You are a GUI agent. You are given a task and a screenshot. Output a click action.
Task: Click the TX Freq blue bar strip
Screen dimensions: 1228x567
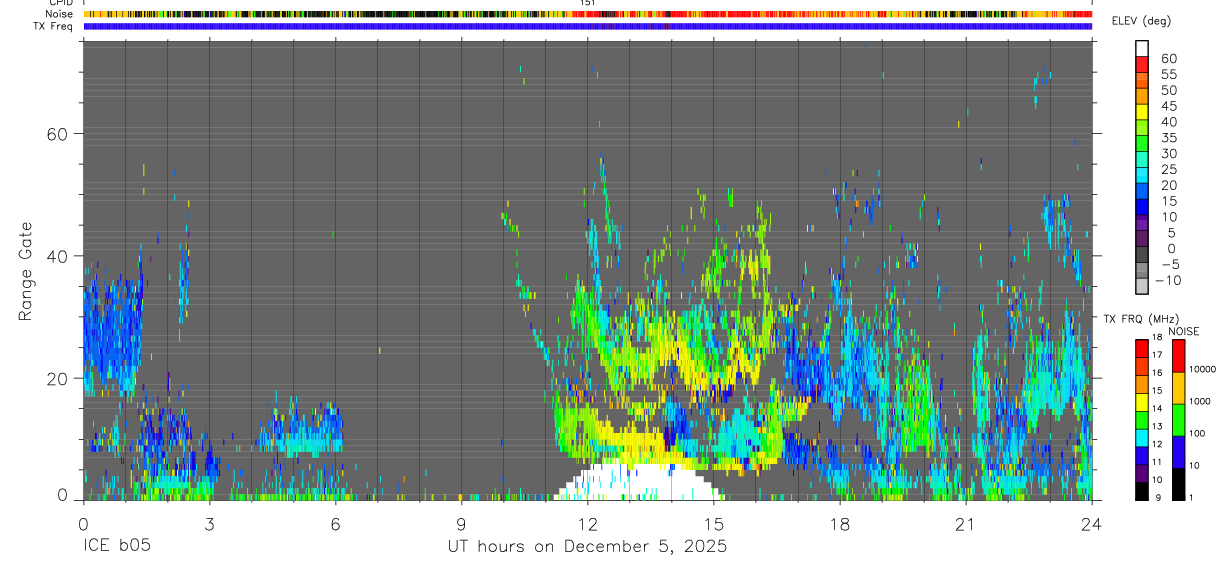pos(588,26)
